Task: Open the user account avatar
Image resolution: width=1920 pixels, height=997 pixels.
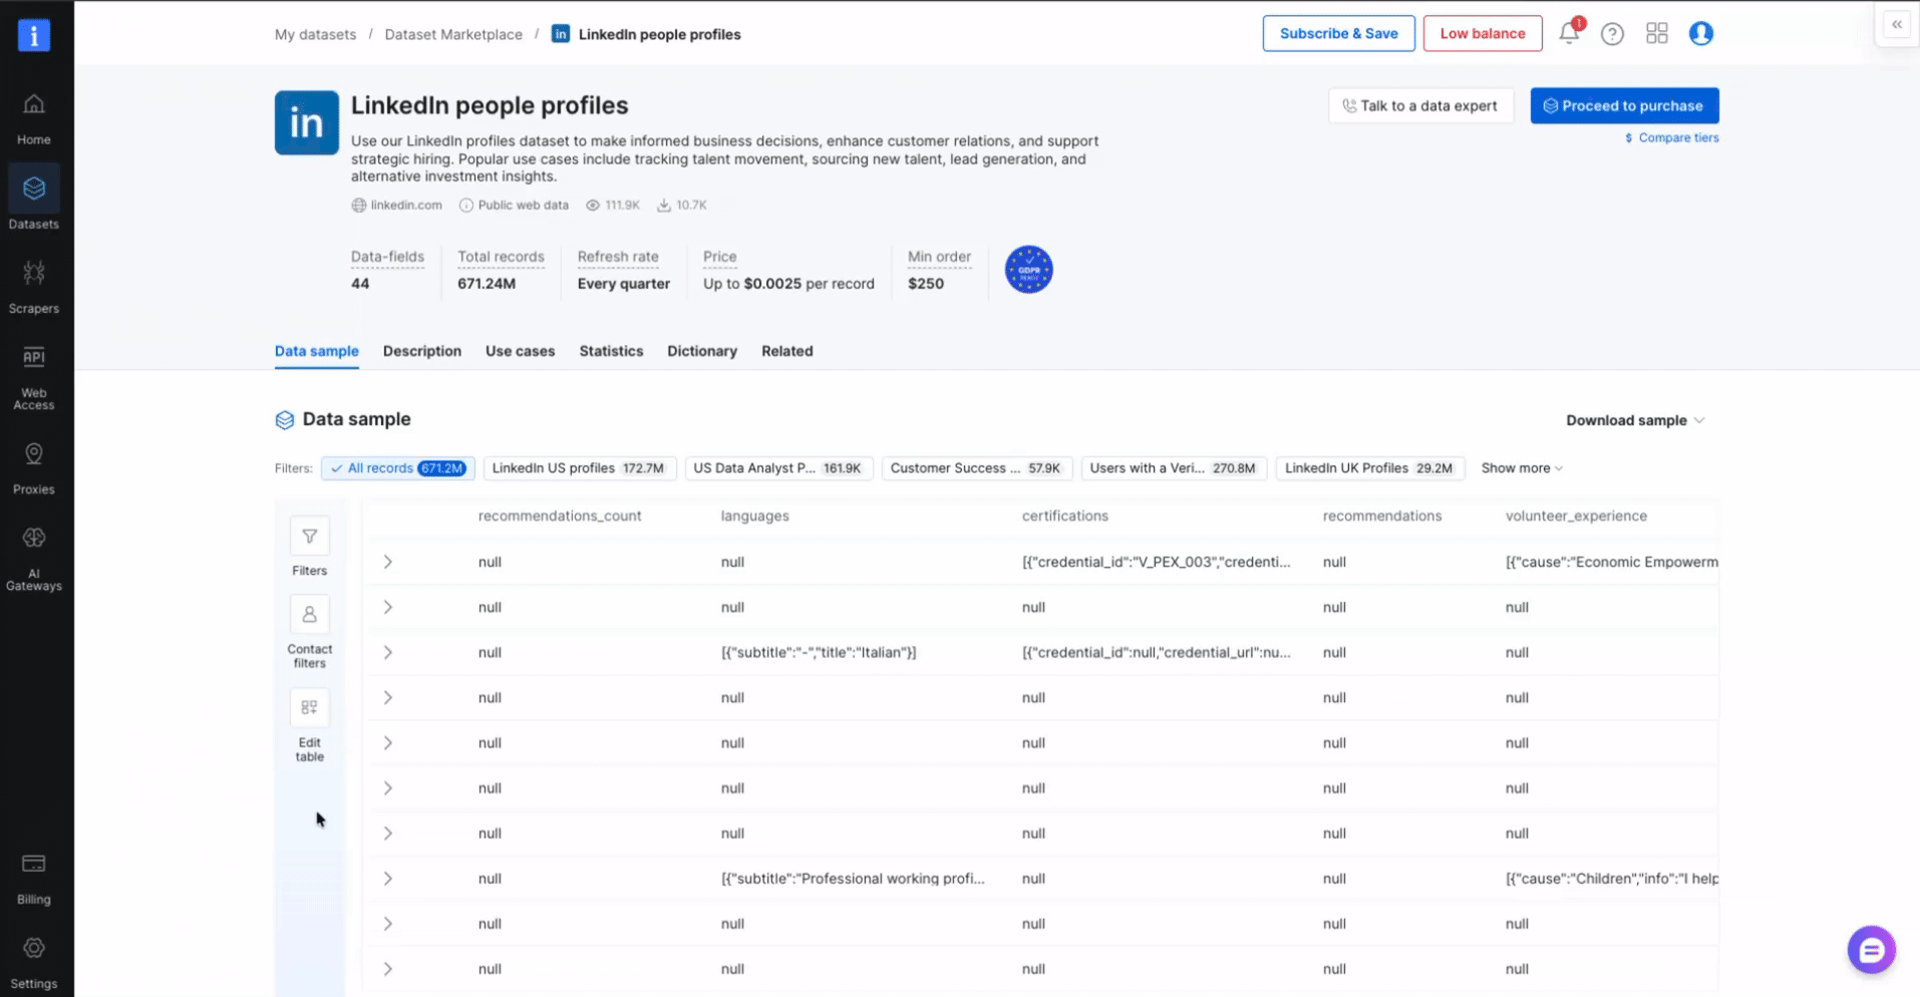Action: 1701,34
